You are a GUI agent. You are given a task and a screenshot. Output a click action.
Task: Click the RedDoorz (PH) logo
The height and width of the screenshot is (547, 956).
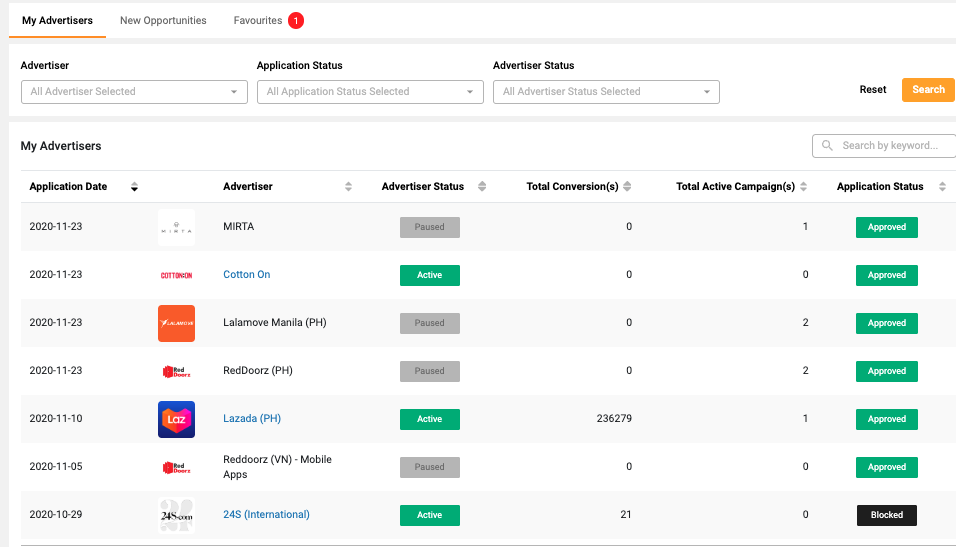coord(176,371)
